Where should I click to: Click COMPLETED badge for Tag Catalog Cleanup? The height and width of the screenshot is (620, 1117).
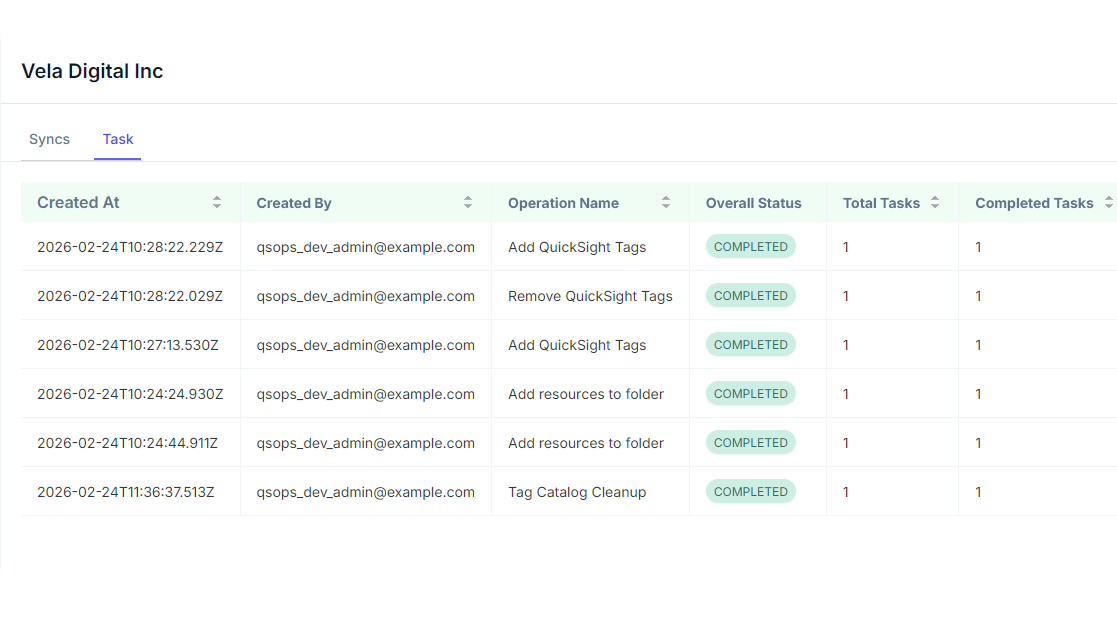[751, 492]
